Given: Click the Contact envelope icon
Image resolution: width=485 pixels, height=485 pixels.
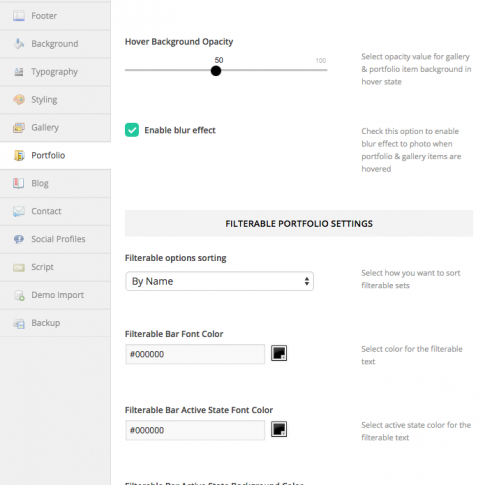Looking at the screenshot, I should click(19, 211).
